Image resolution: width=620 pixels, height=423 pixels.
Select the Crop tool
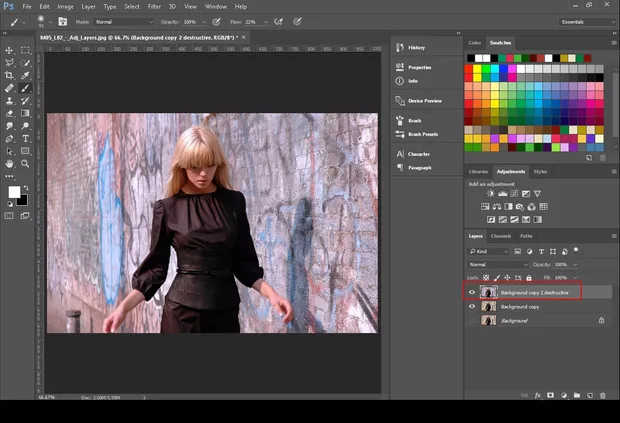pos(10,75)
